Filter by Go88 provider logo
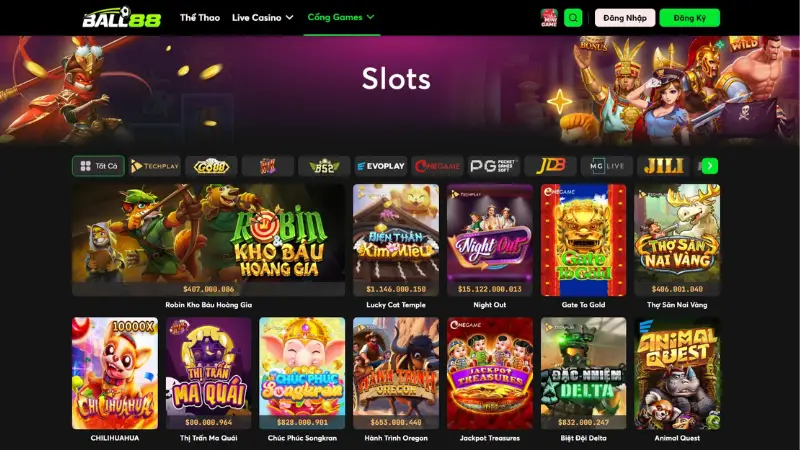 (x=211, y=166)
